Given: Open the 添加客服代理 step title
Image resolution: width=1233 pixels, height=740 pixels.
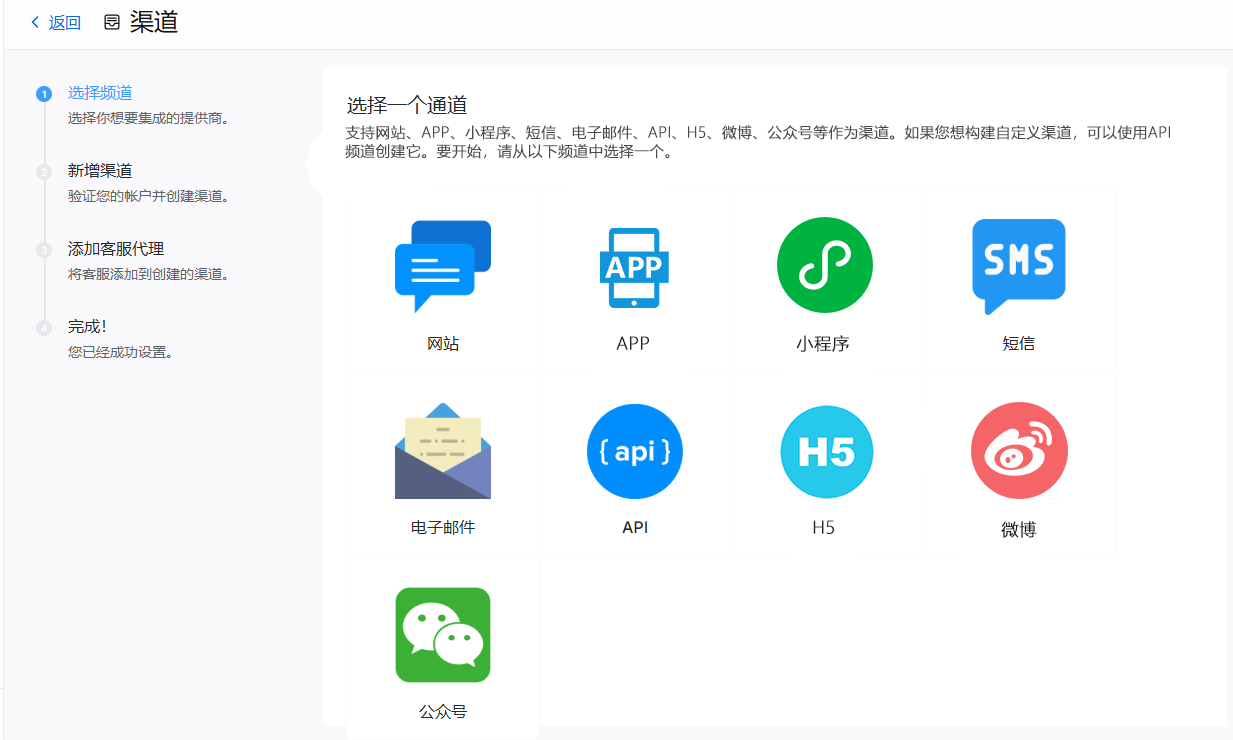Looking at the screenshot, I should 116,249.
